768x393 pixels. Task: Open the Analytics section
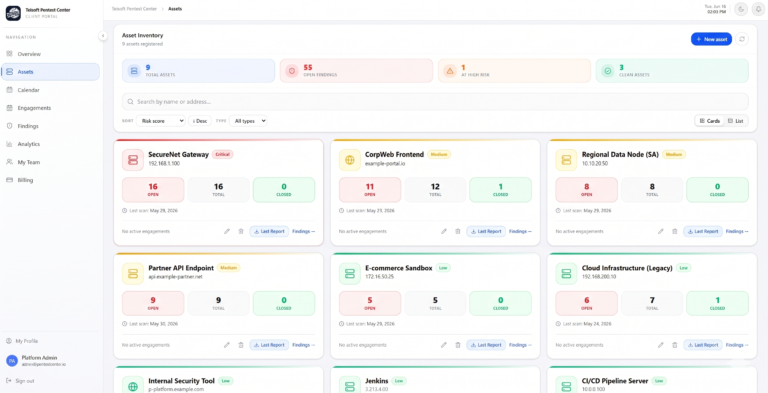50,144
